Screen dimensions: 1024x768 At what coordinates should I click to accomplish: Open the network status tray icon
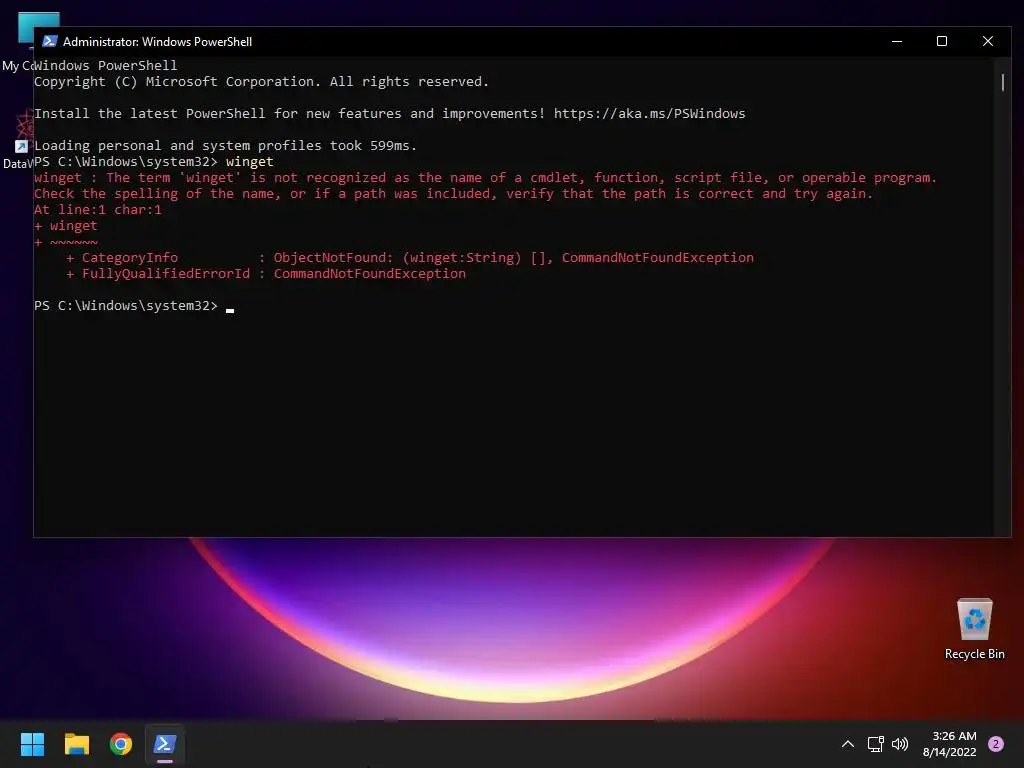[875, 744]
